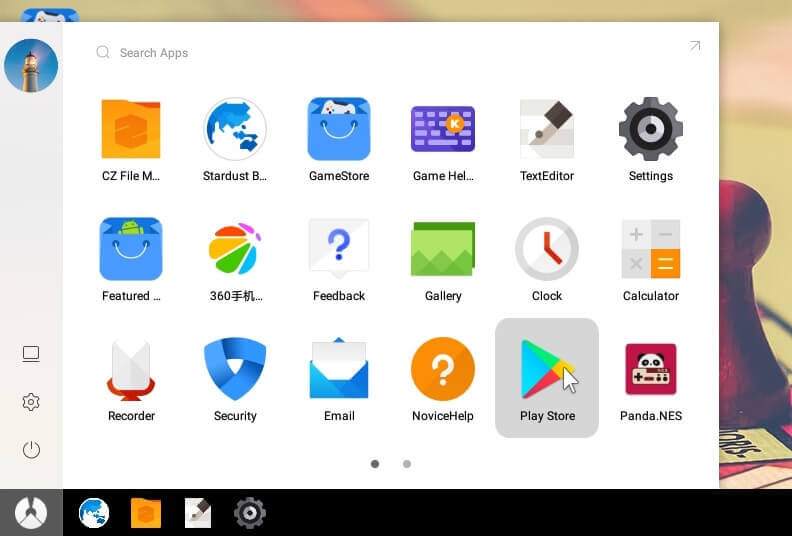Image resolution: width=792 pixels, height=537 pixels.
Task: Open settings gear on taskbar
Action: [x=250, y=513]
